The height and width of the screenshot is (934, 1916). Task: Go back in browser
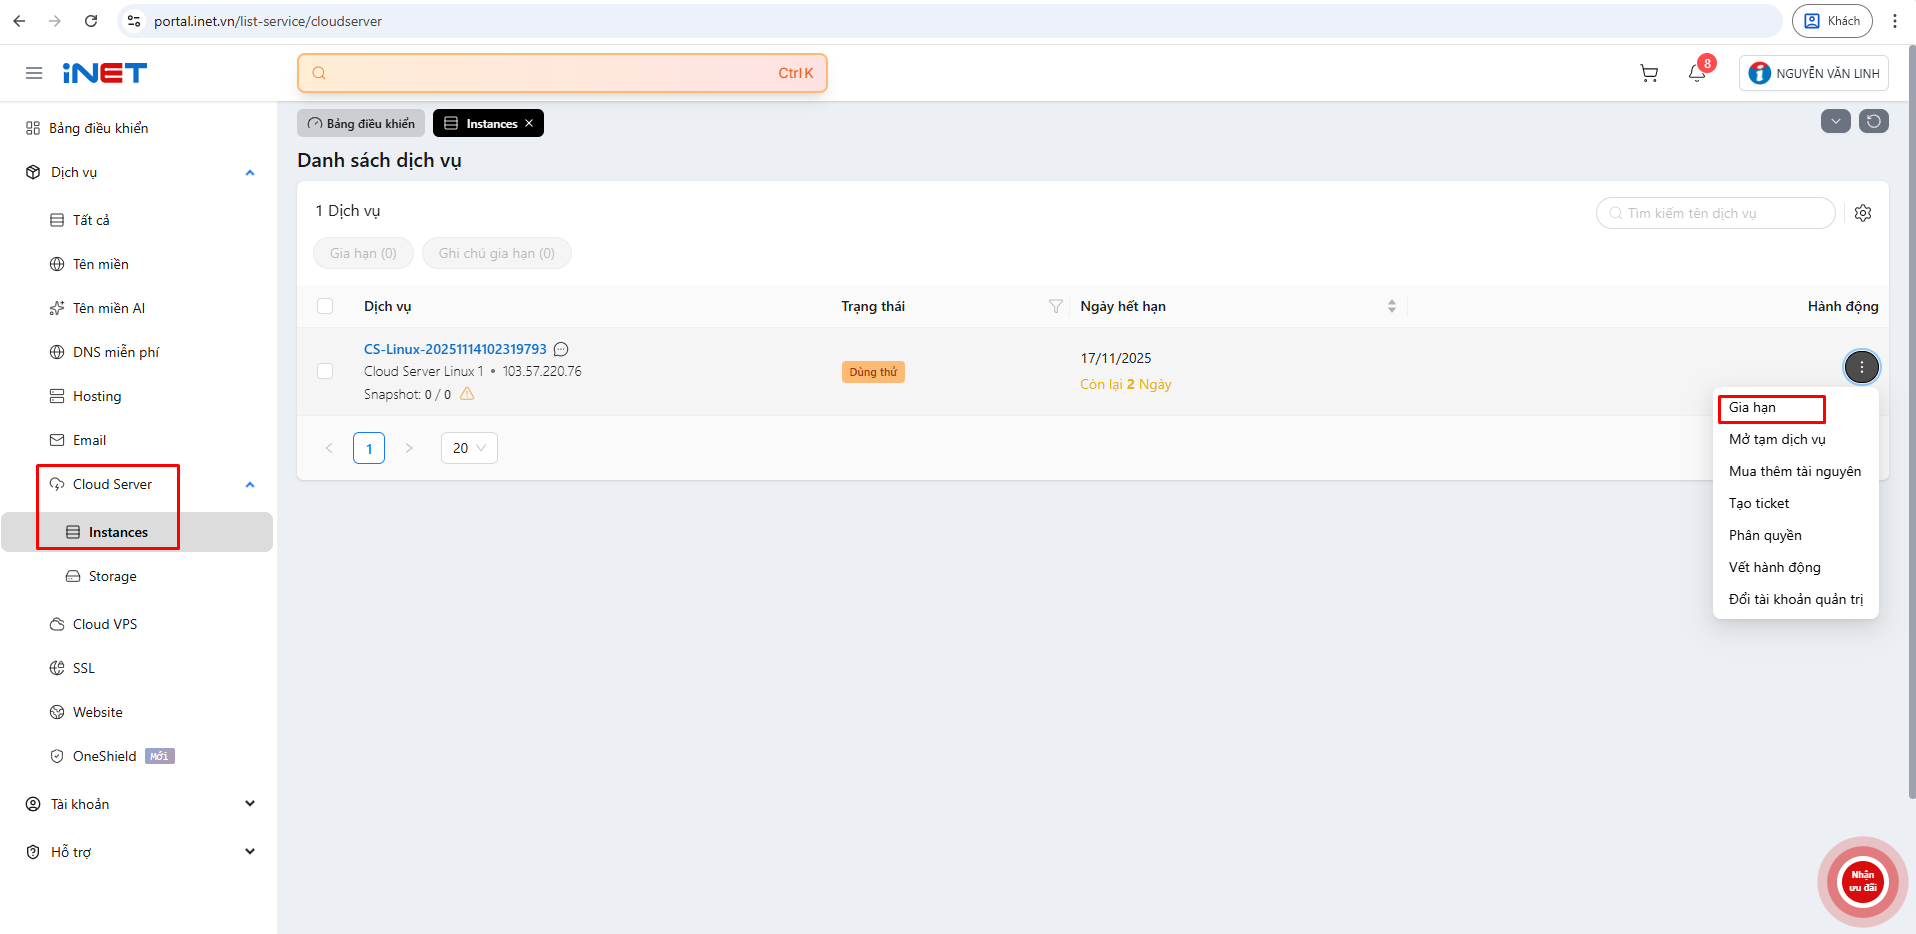[19, 21]
